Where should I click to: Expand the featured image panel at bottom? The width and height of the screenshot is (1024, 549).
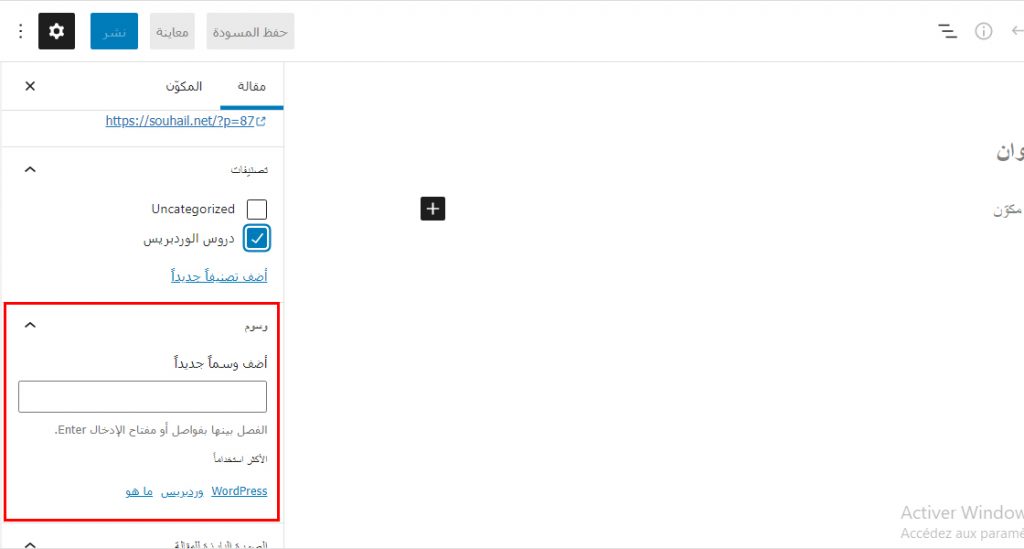[30, 544]
